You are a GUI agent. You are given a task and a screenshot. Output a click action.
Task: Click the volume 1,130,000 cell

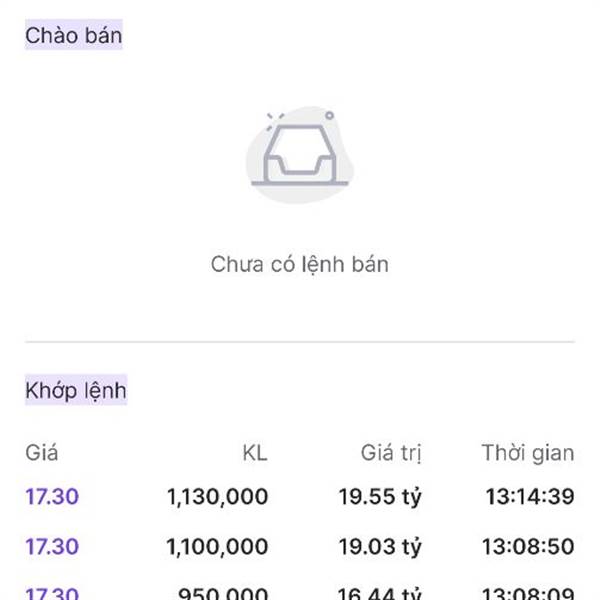click(x=216, y=496)
